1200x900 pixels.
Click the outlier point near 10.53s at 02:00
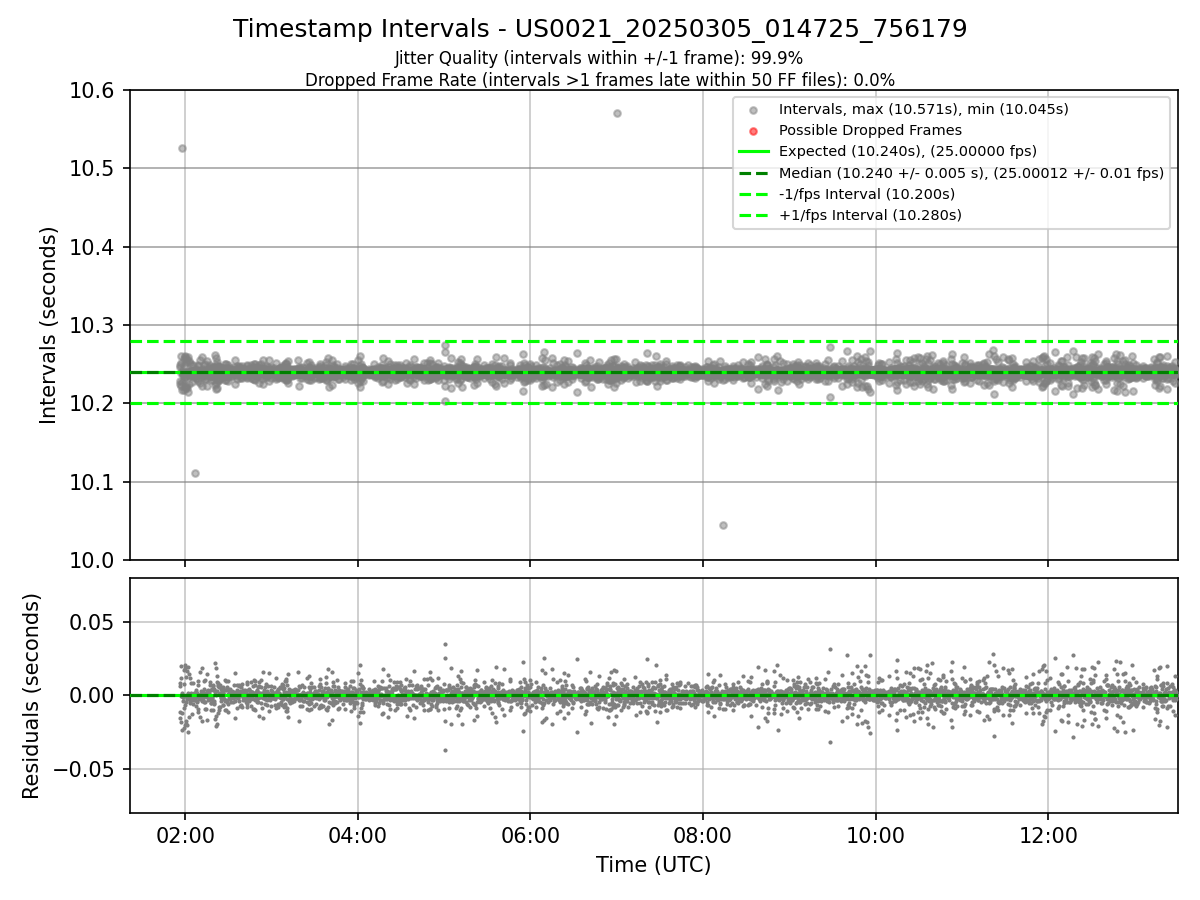click(x=182, y=148)
